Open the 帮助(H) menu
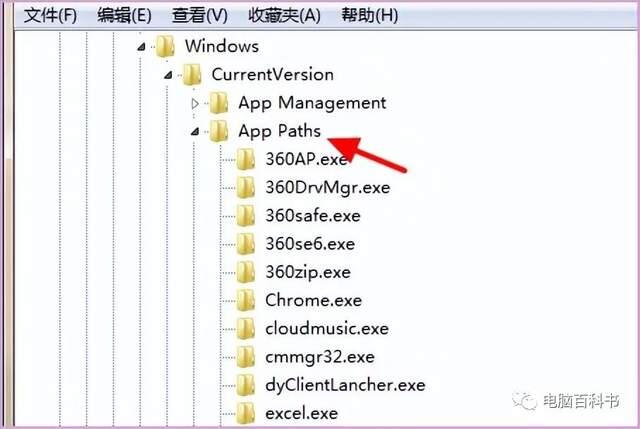This screenshot has height=429, width=640. [x=370, y=16]
